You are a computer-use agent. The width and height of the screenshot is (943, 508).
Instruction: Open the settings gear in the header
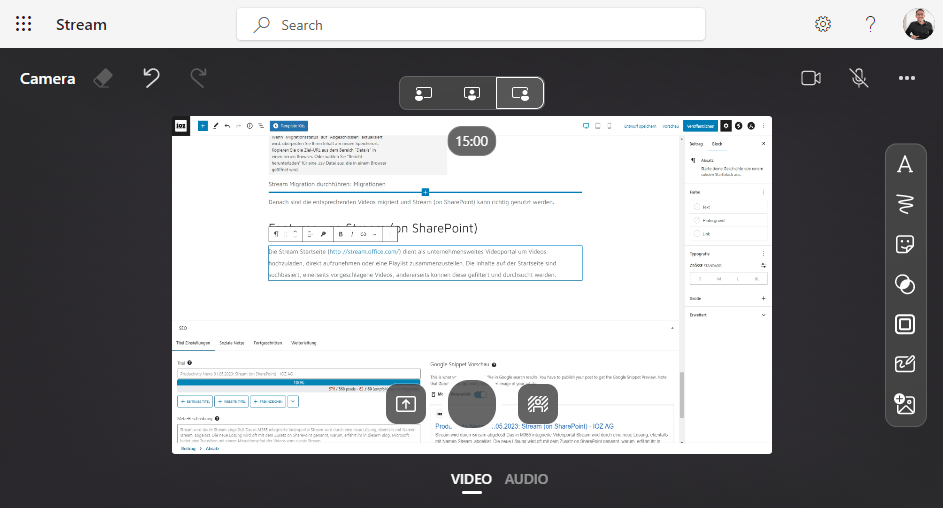823,24
